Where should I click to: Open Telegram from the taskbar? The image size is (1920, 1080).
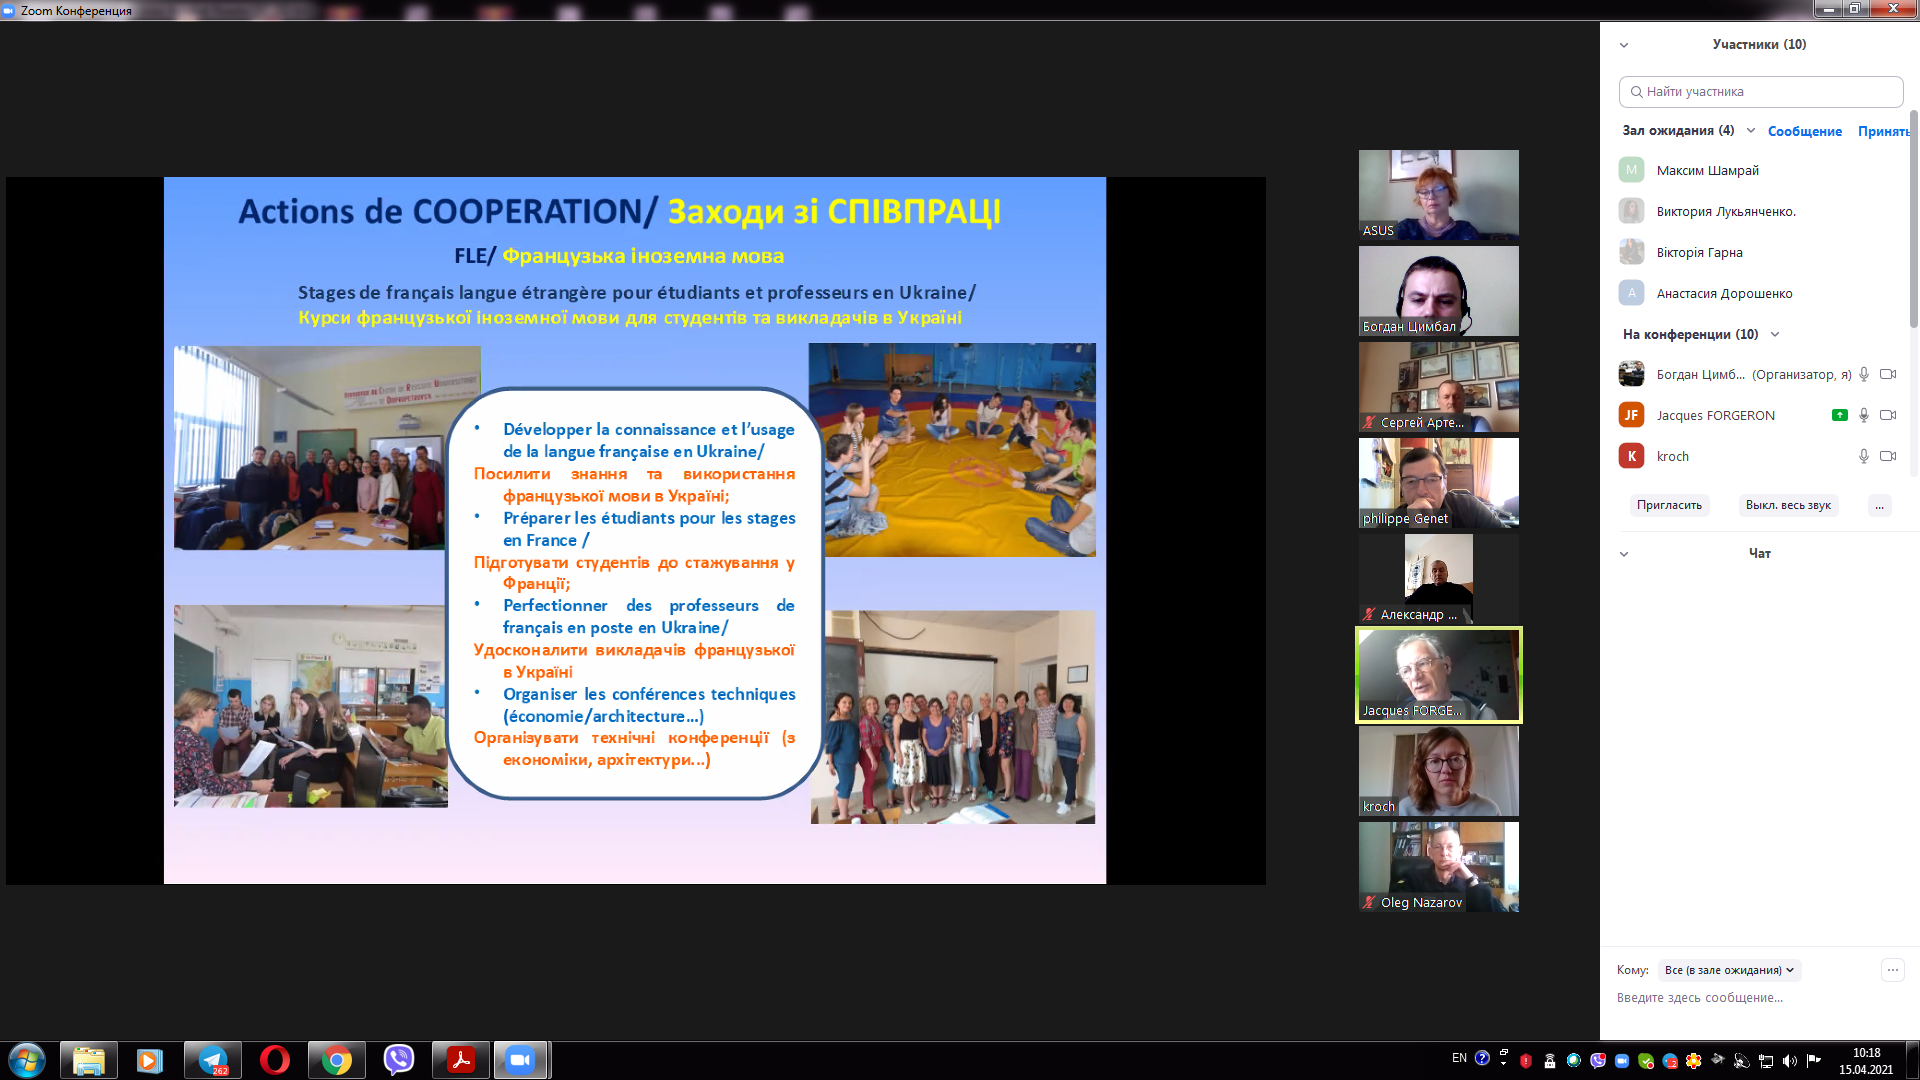click(213, 1060)
